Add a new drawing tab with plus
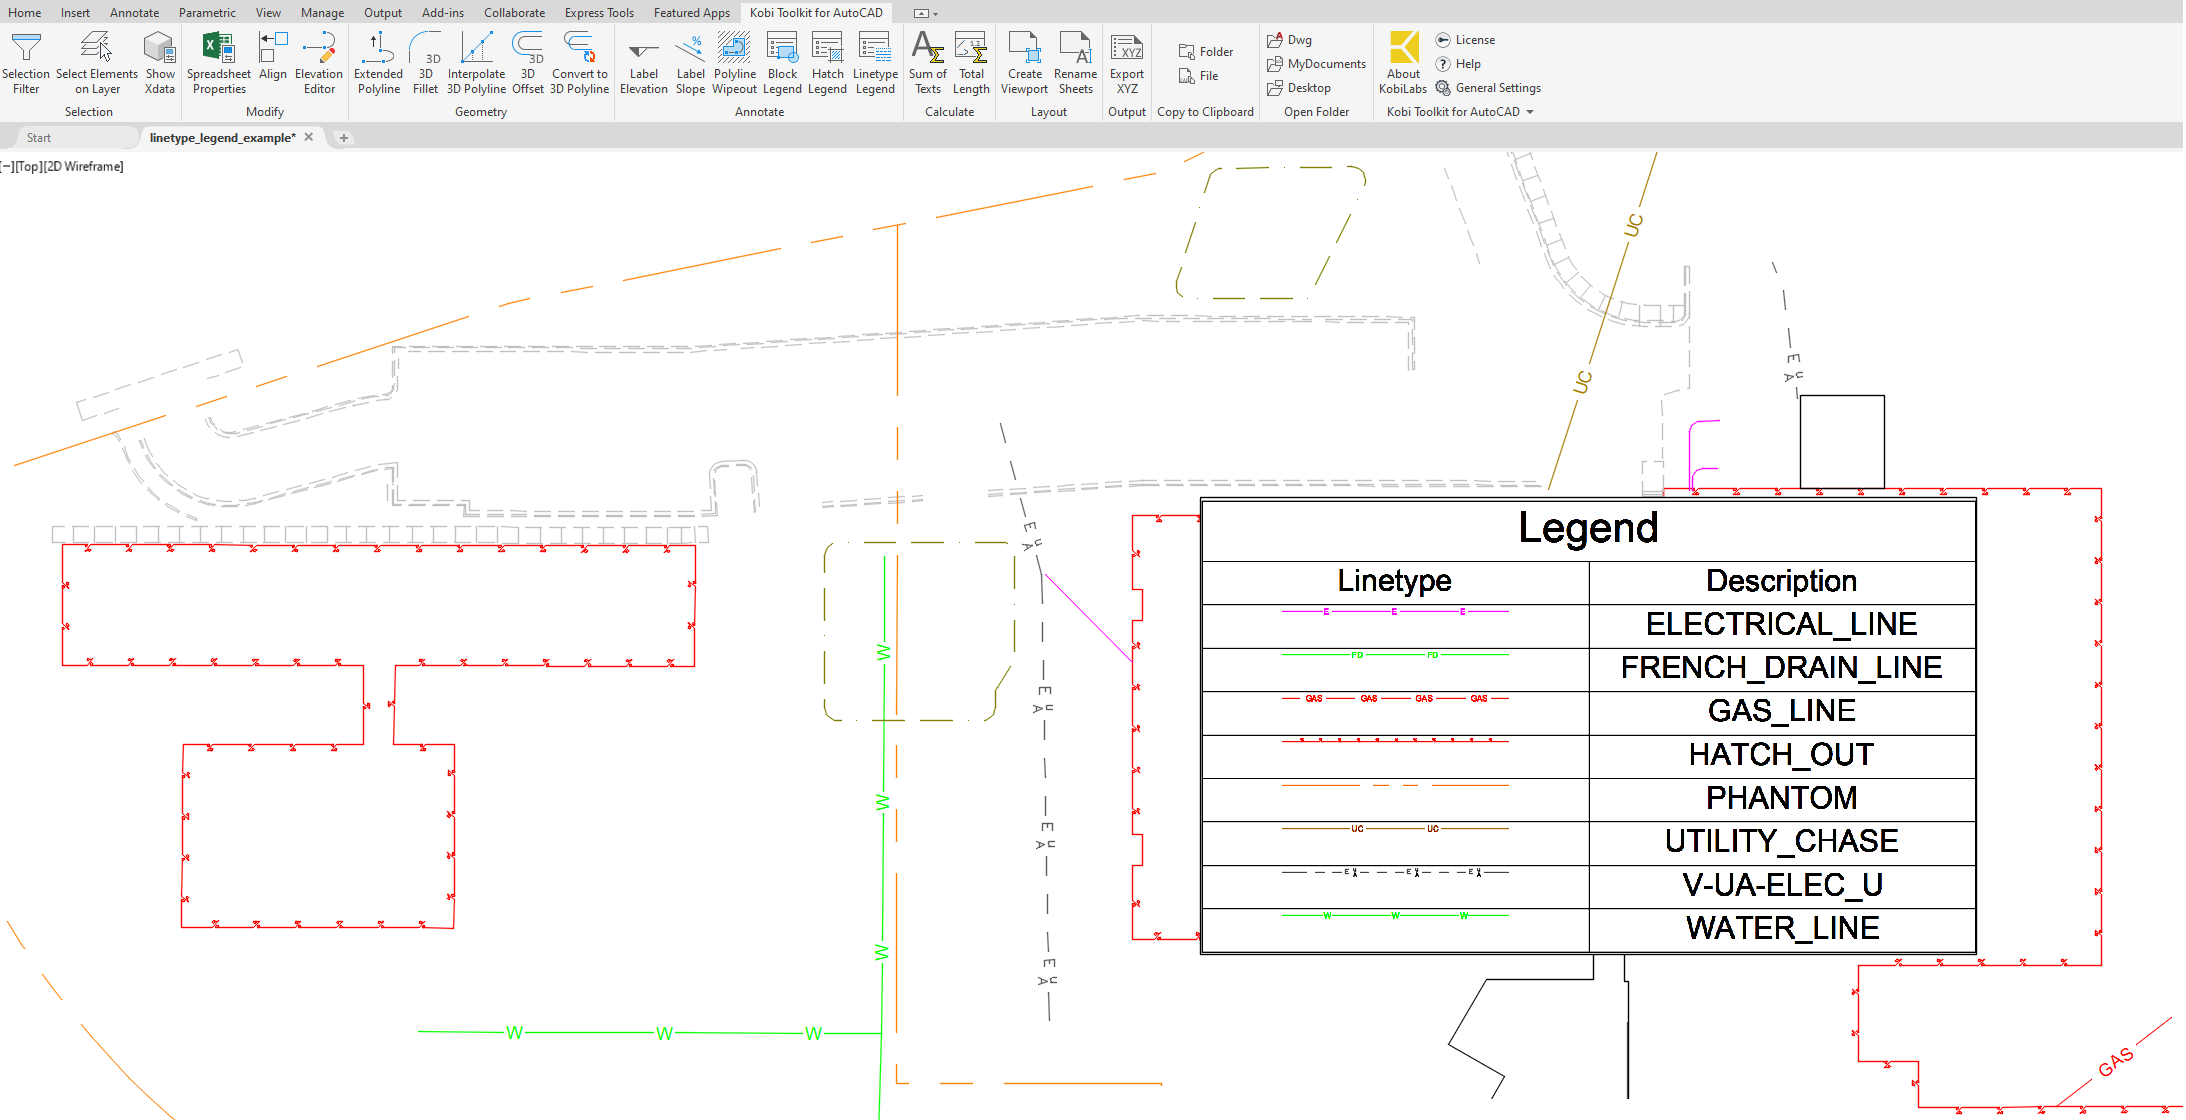This screenshot has height=1120, width=2186. point(344,138)
